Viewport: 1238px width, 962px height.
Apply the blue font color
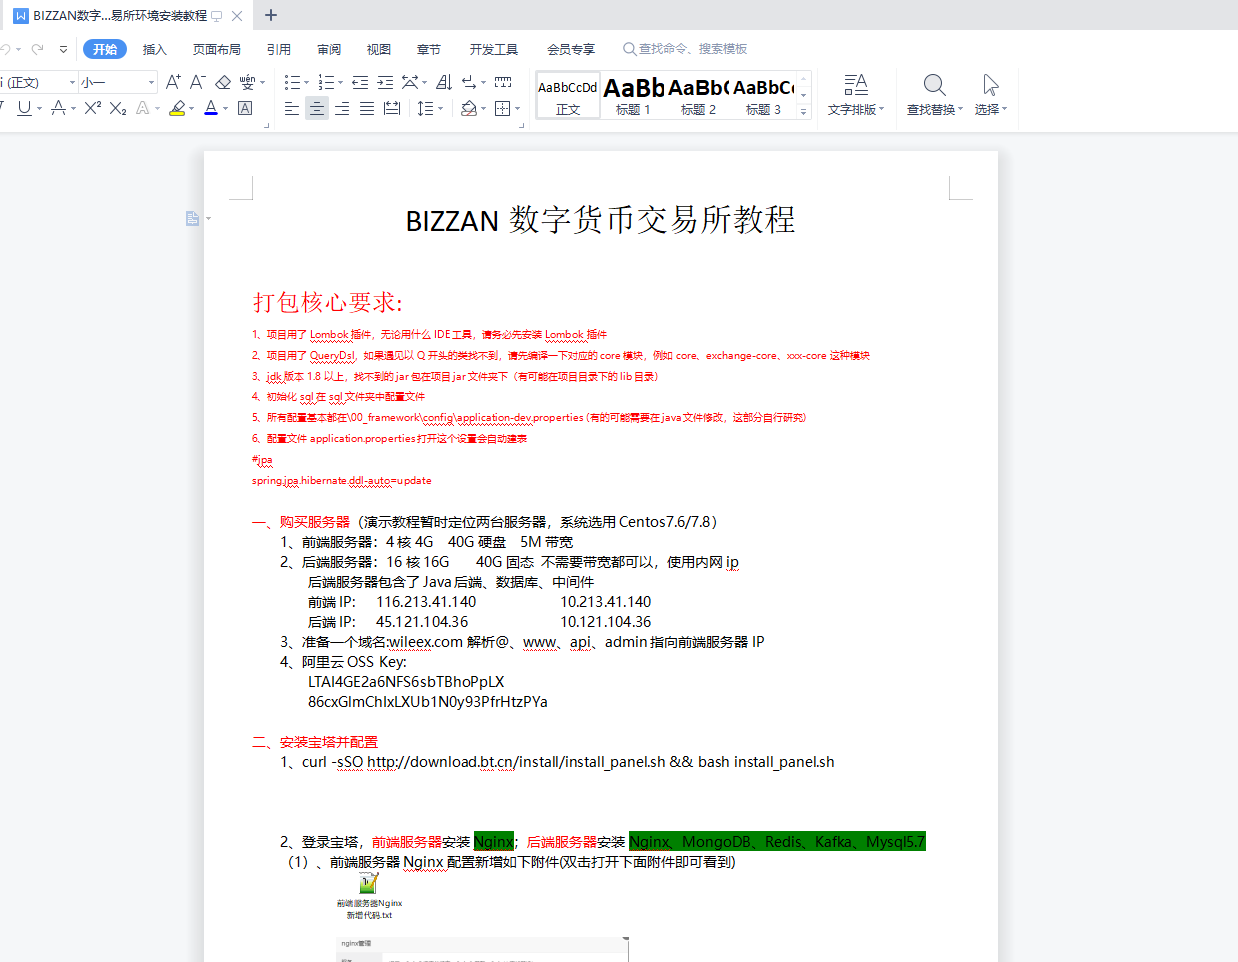(x=211, y=108)
